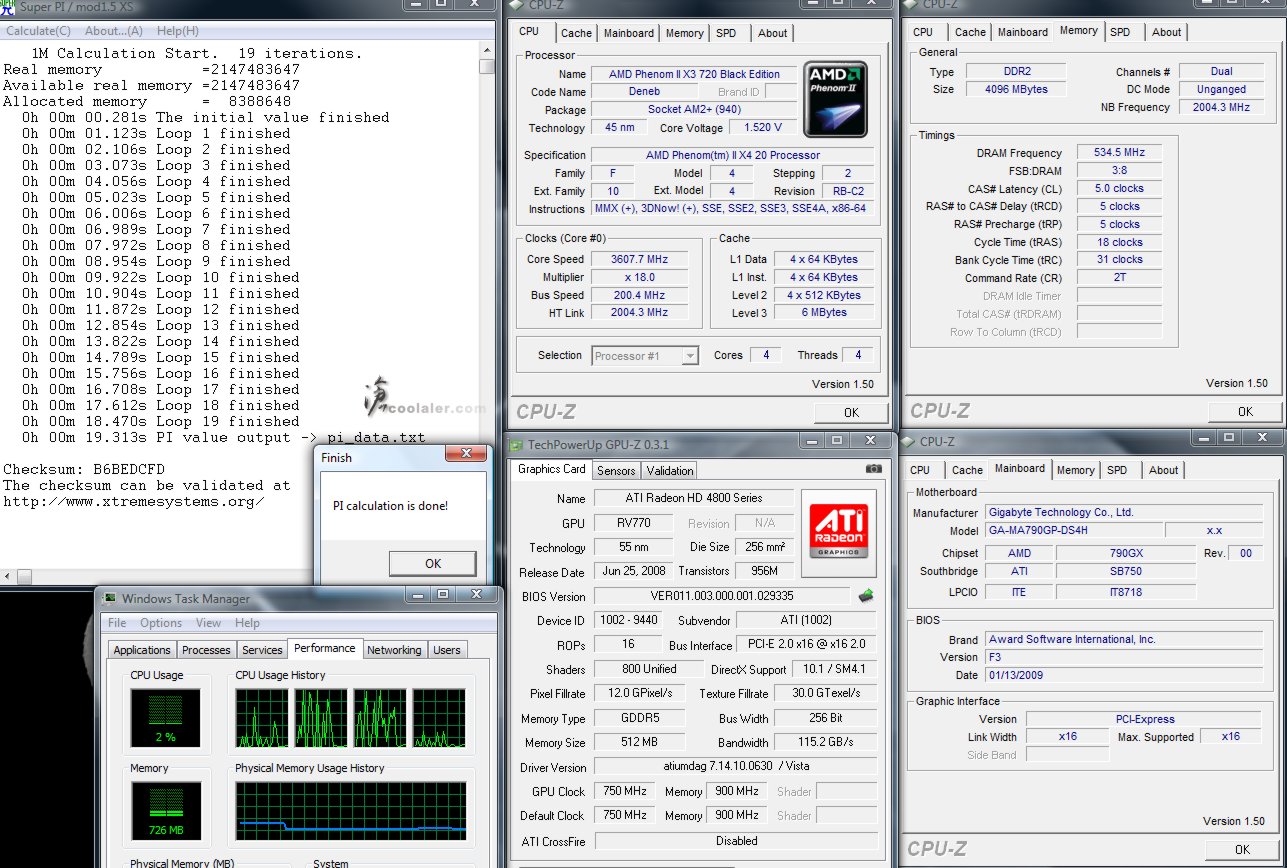Open Cache tab in CPU-Z Motherboard window
This screenshot has height=868, width=1287.
967,470
